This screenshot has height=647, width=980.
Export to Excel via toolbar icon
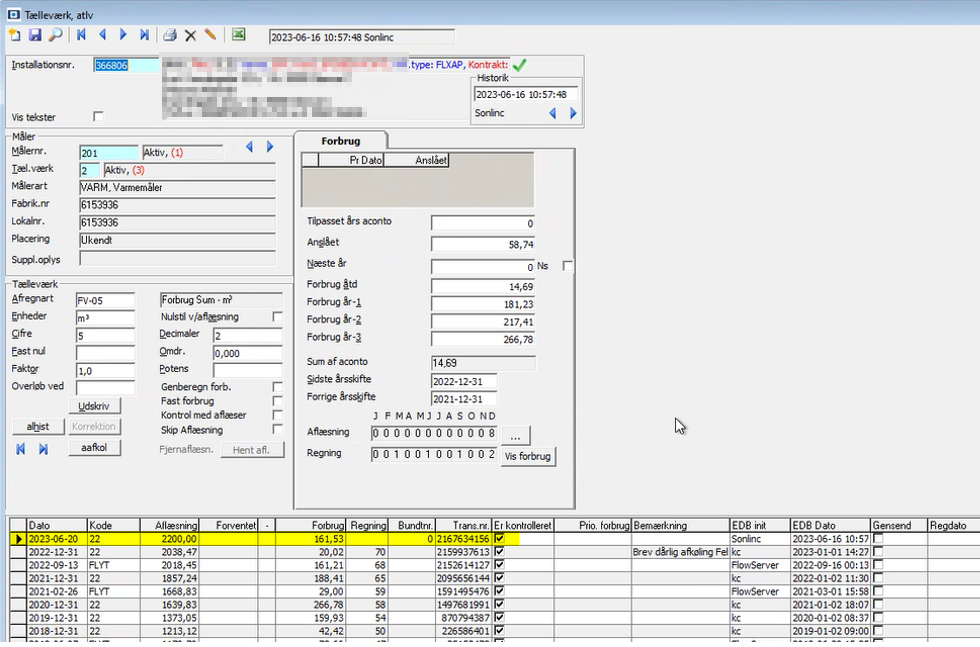tap(239, 35)
